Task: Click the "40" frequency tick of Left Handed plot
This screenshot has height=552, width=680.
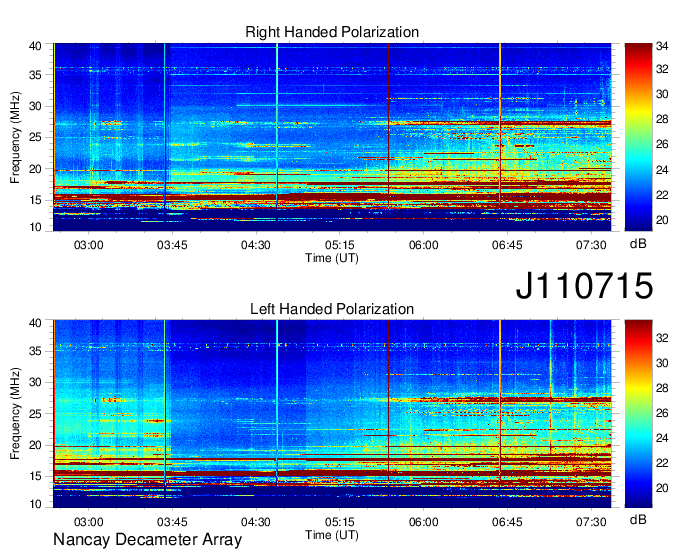Action: click(35, 323)
